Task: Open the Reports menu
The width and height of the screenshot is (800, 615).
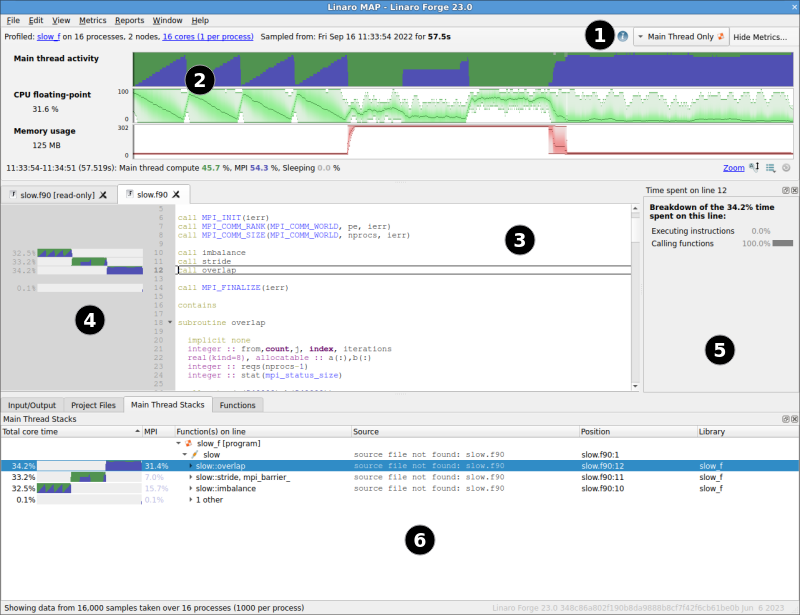Action: 130,20
